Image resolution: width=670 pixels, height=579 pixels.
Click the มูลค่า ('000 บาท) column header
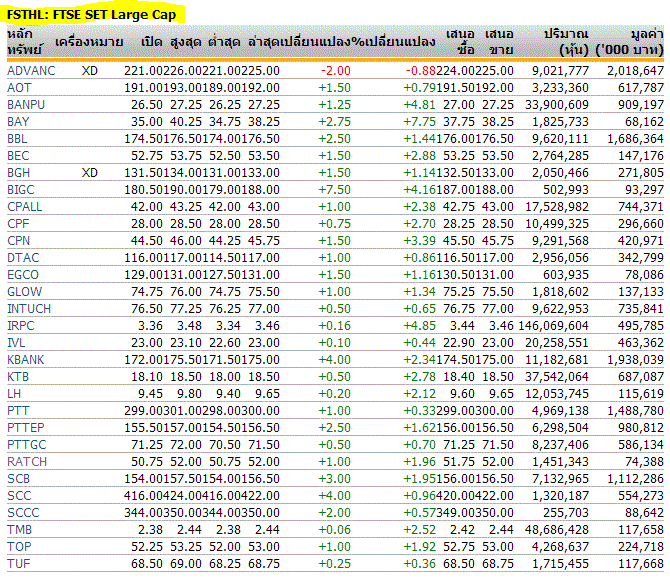pyautogui.click(x=629, y=41)
